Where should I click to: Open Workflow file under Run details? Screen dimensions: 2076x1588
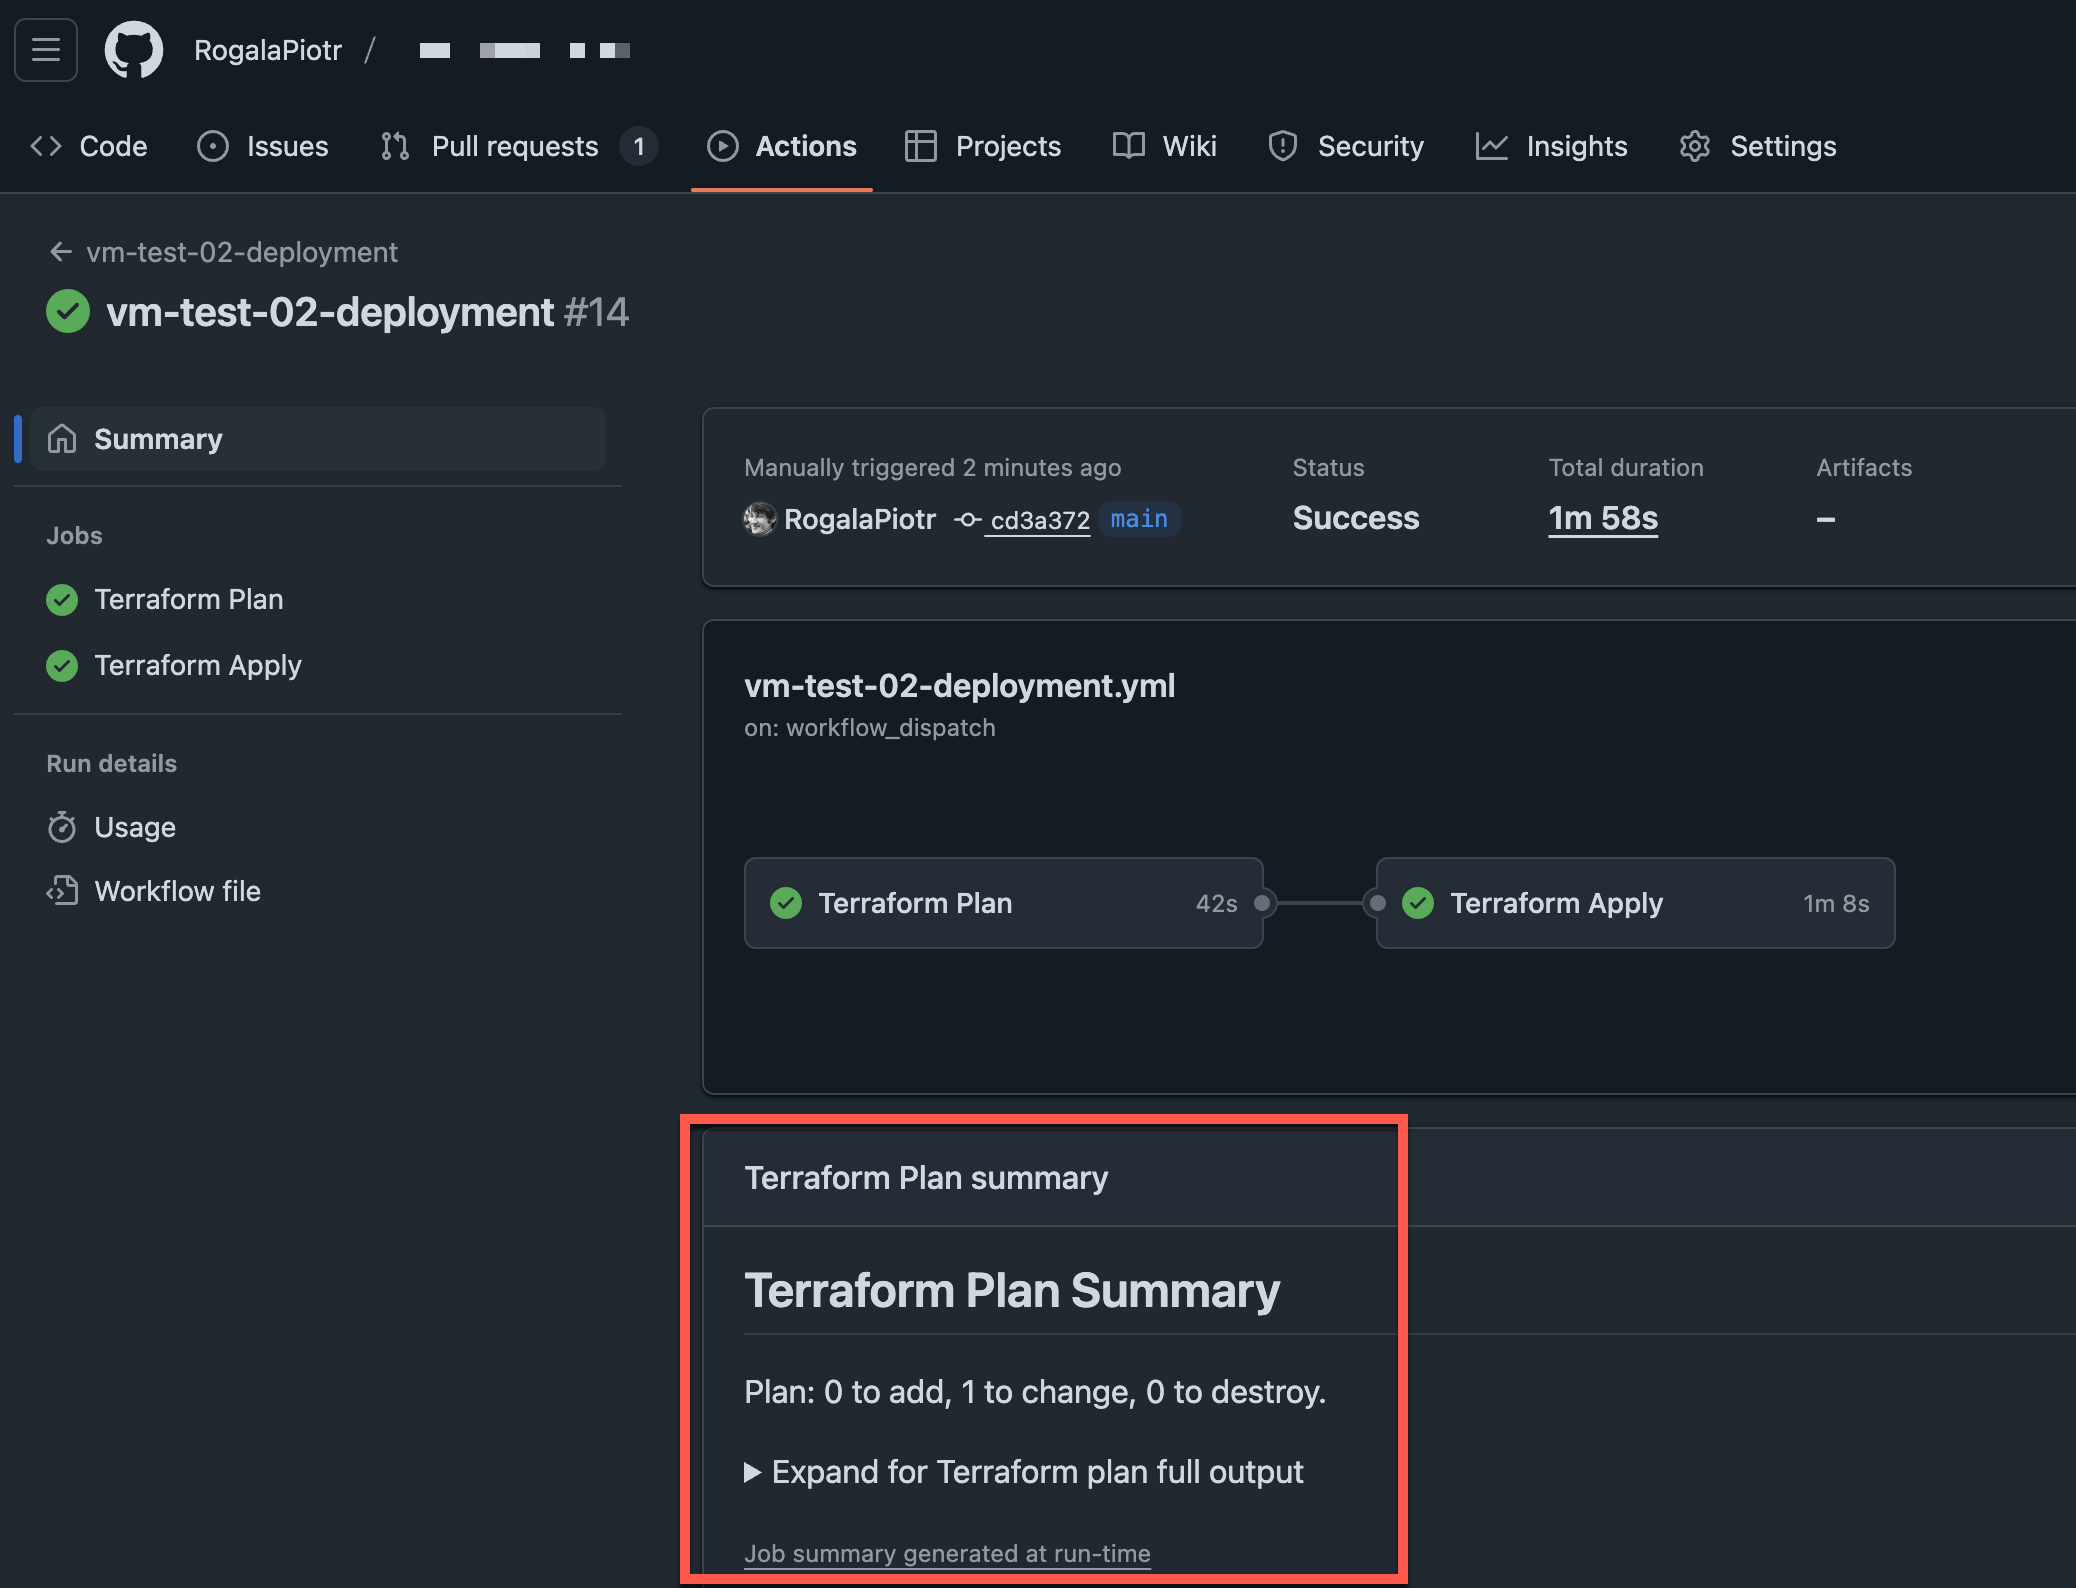(178, 891)
